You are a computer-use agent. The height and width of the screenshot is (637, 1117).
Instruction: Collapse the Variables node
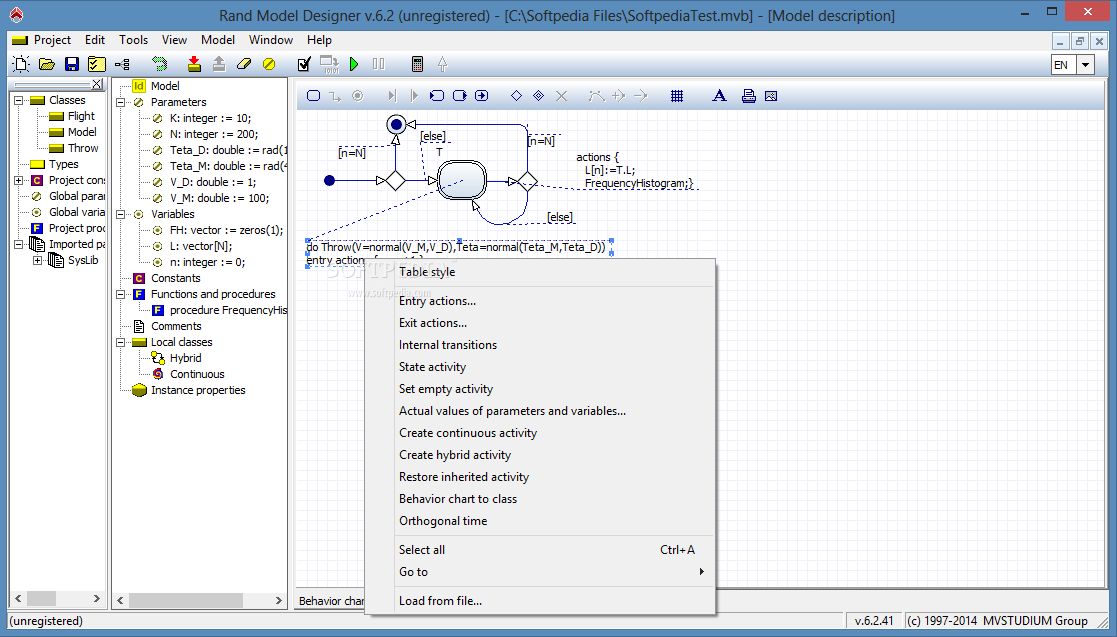point(121,214)
